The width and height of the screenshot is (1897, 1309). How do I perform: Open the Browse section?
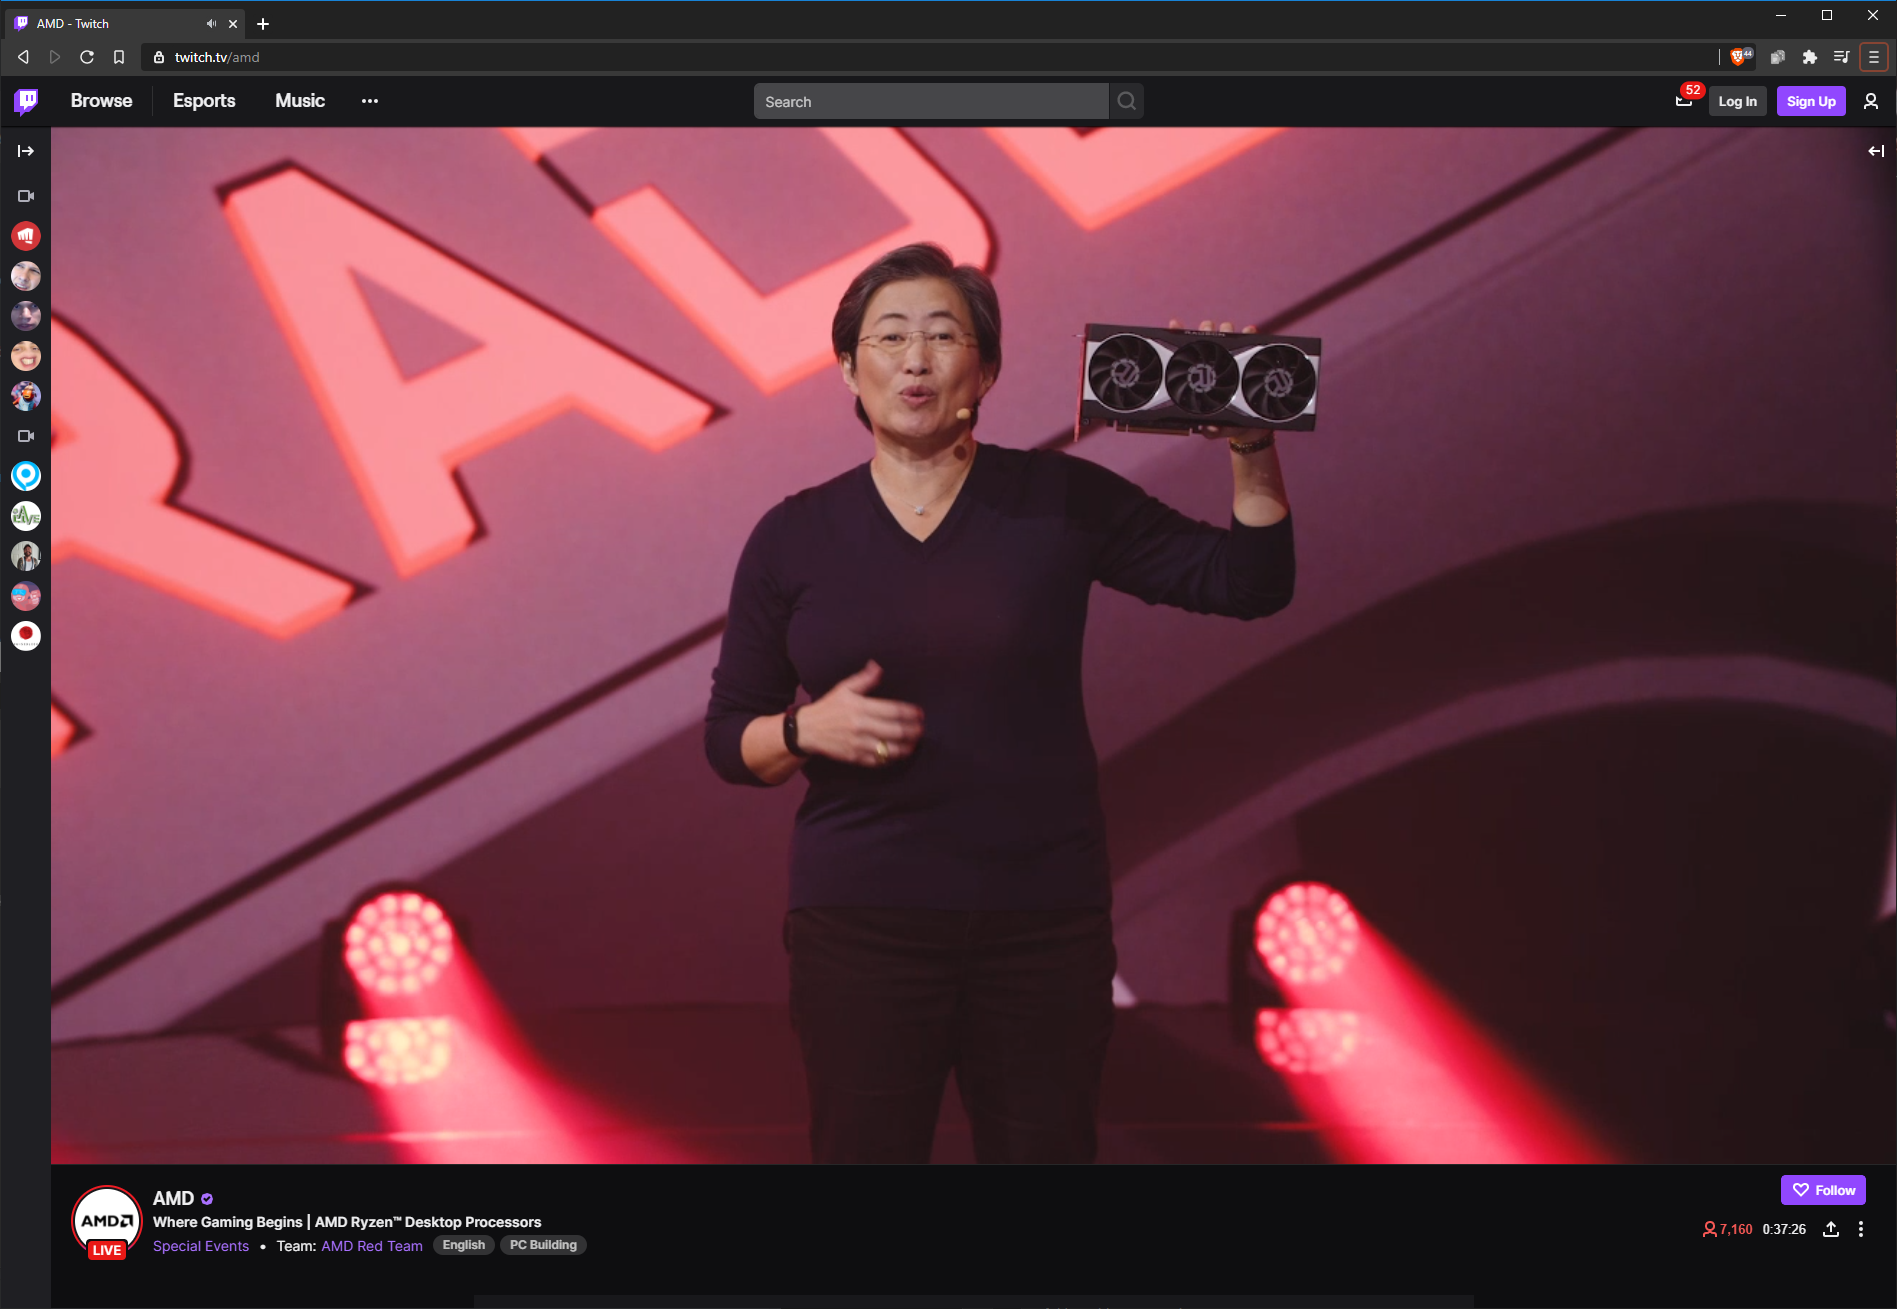click(101, 101)
